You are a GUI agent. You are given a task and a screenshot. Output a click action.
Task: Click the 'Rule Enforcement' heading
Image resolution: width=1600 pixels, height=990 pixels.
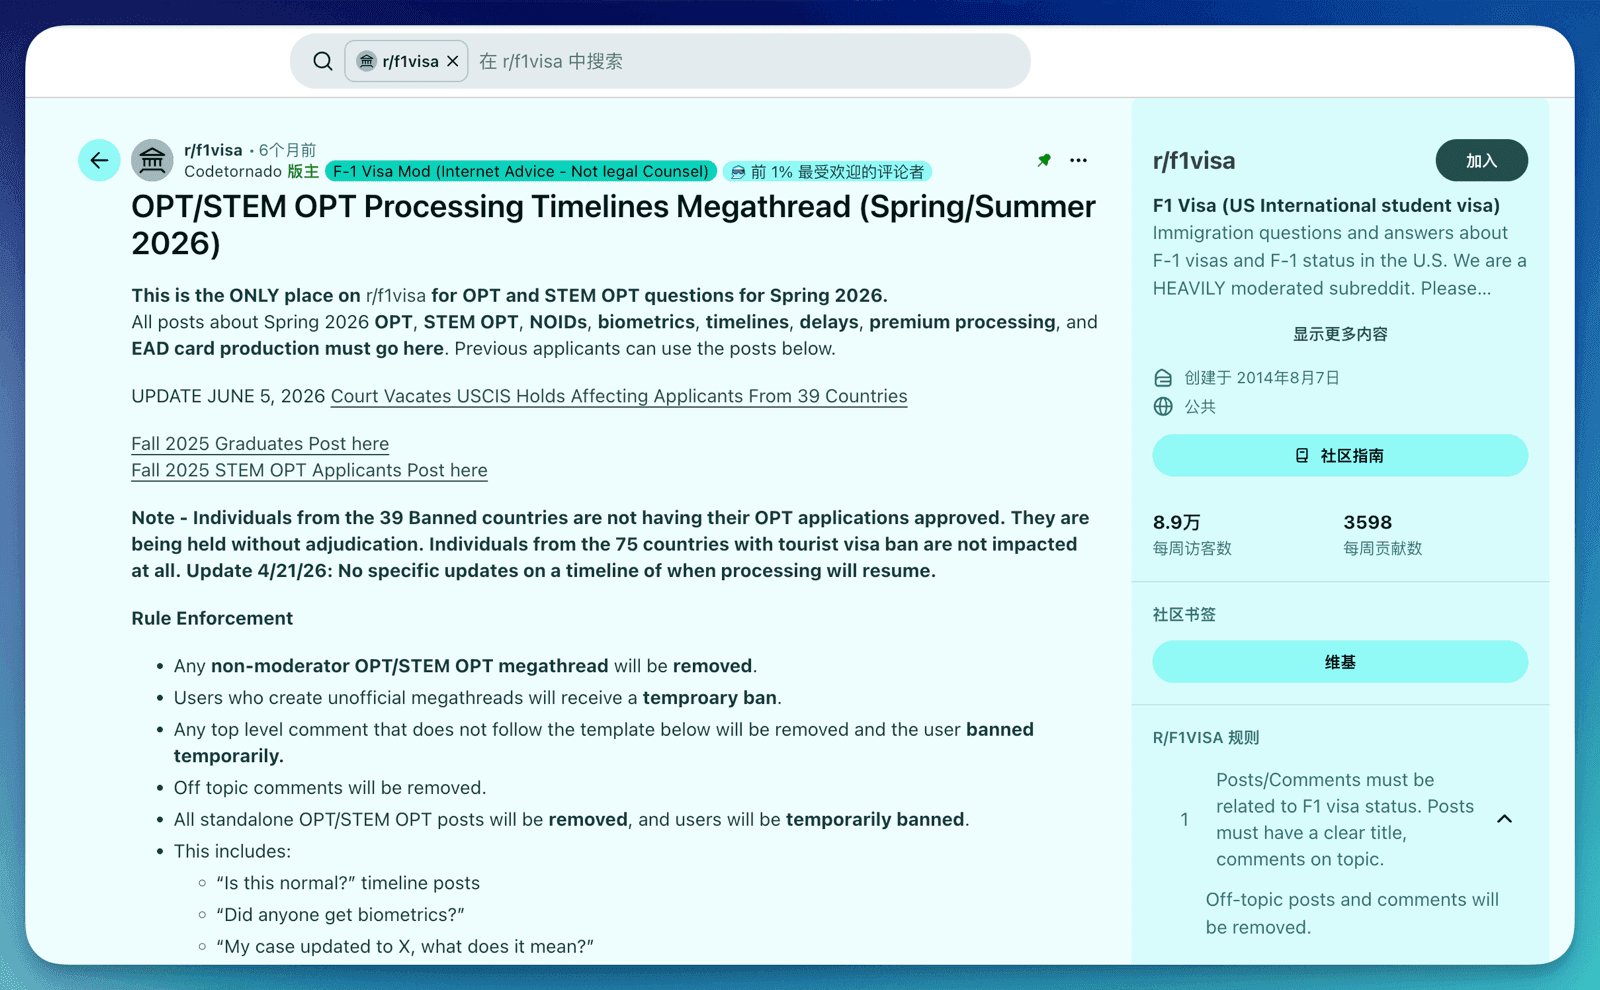click(212, 618)
